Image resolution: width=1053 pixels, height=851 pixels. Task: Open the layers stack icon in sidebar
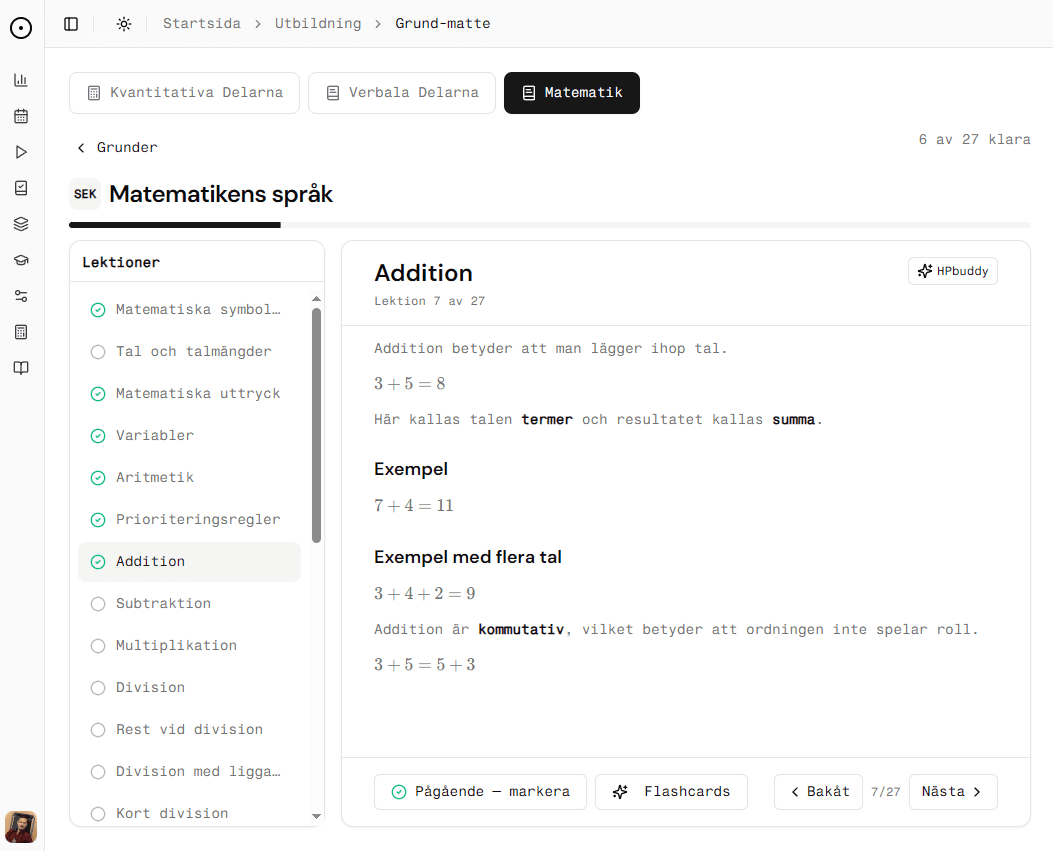pos(21,224)
